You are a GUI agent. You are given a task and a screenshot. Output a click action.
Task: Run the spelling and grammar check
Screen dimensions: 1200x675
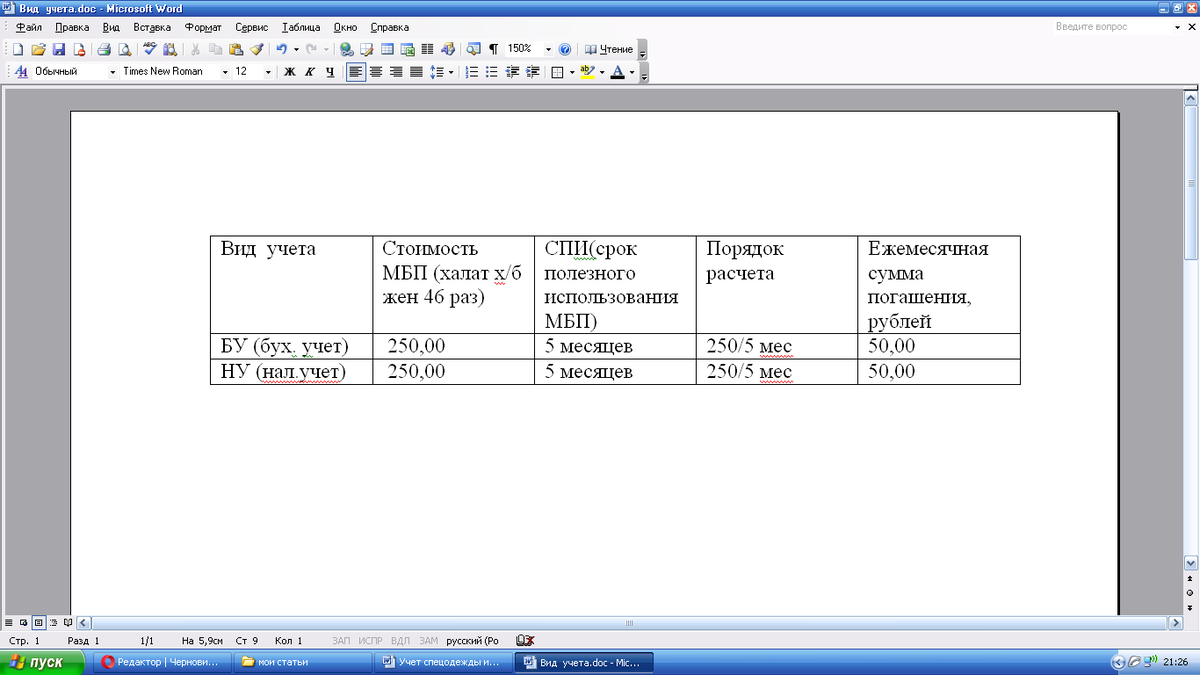pyautogui.click(x=150, y=49)
